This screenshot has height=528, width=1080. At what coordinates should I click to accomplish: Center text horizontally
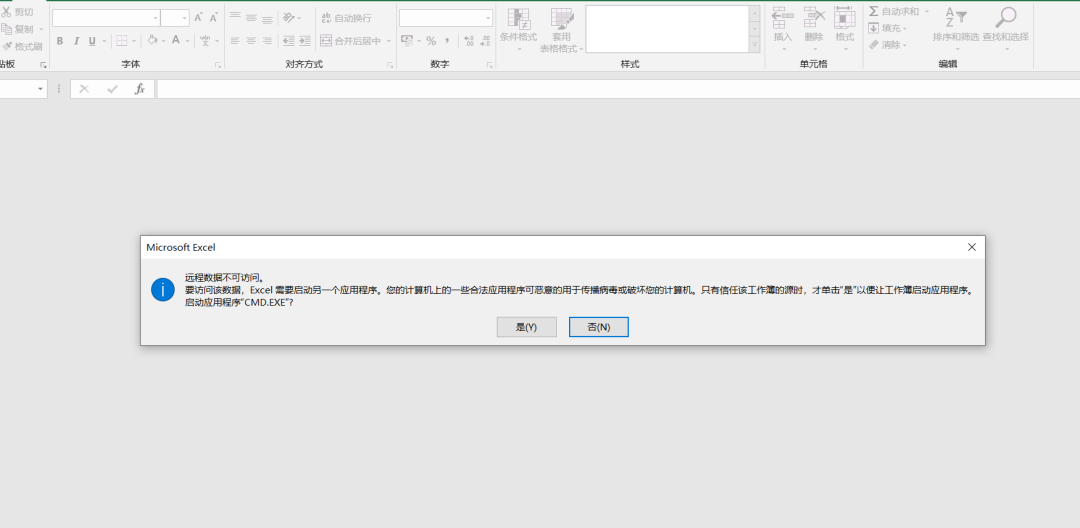(x=251, y=41)
